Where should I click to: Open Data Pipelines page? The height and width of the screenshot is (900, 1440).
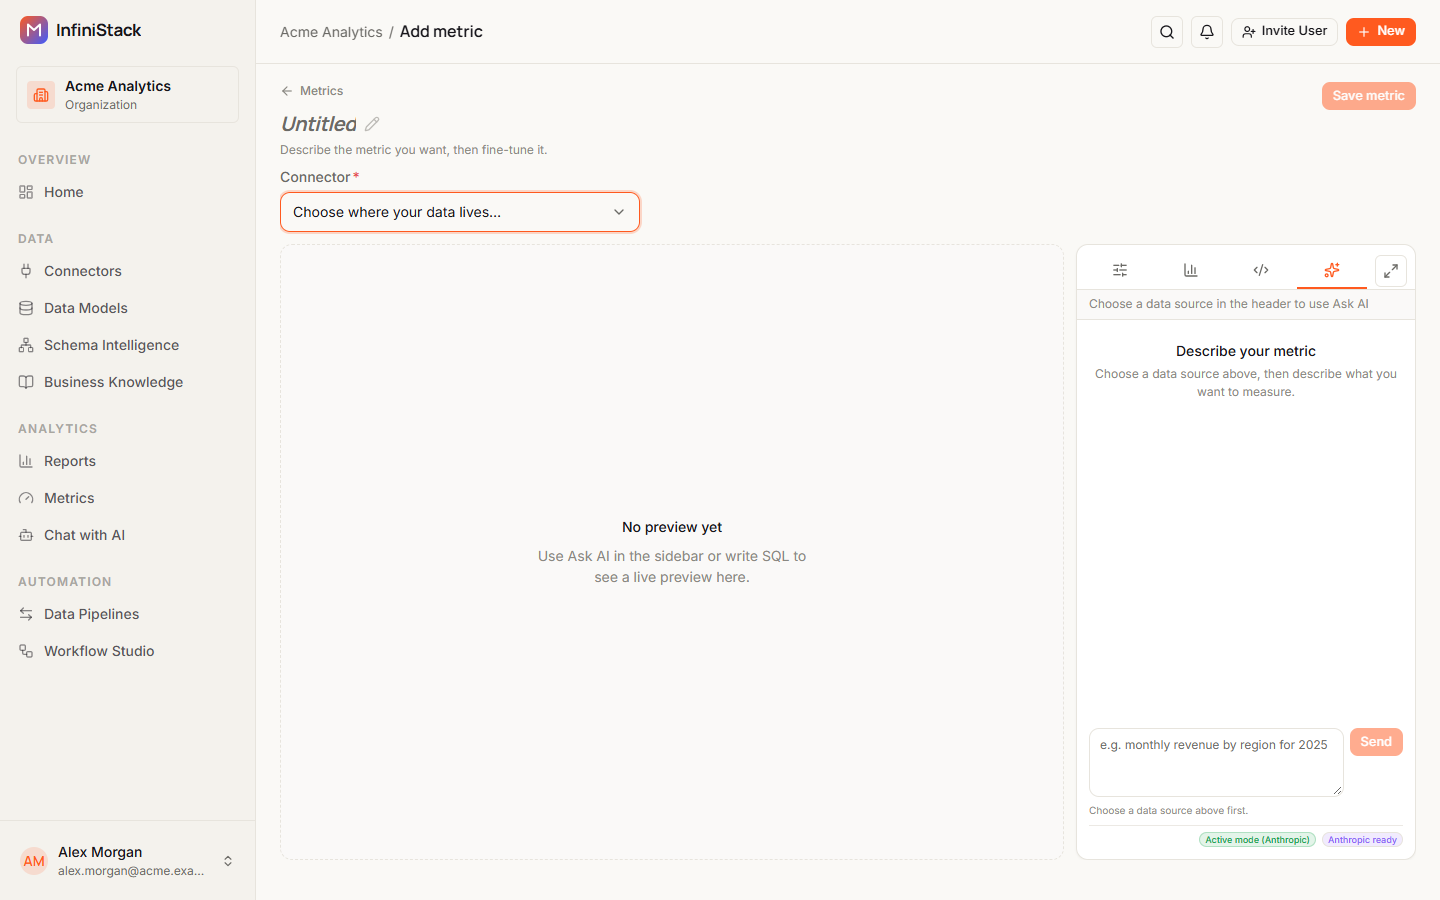pos(127,614)
